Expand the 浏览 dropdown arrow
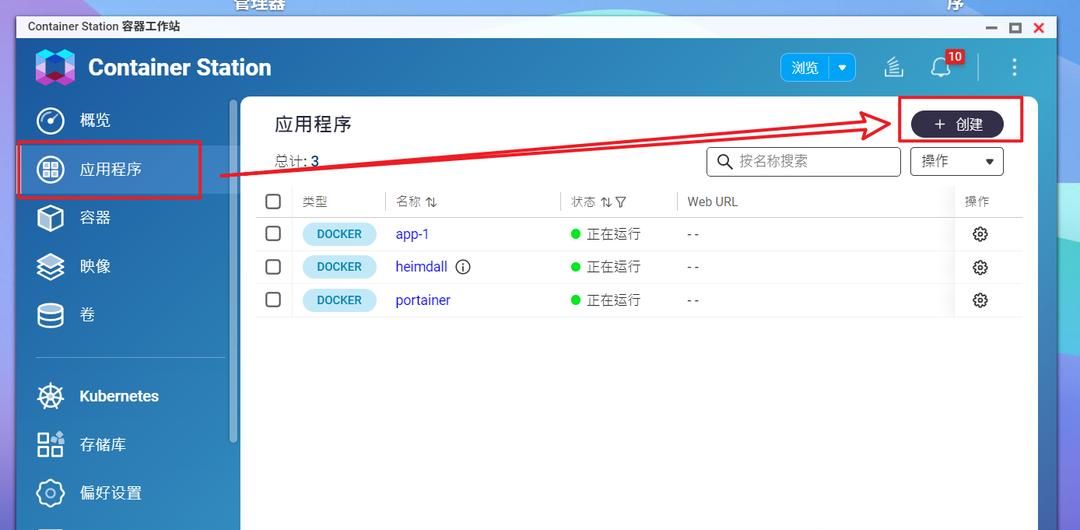The image size is (1080, 530). point(842,68)
